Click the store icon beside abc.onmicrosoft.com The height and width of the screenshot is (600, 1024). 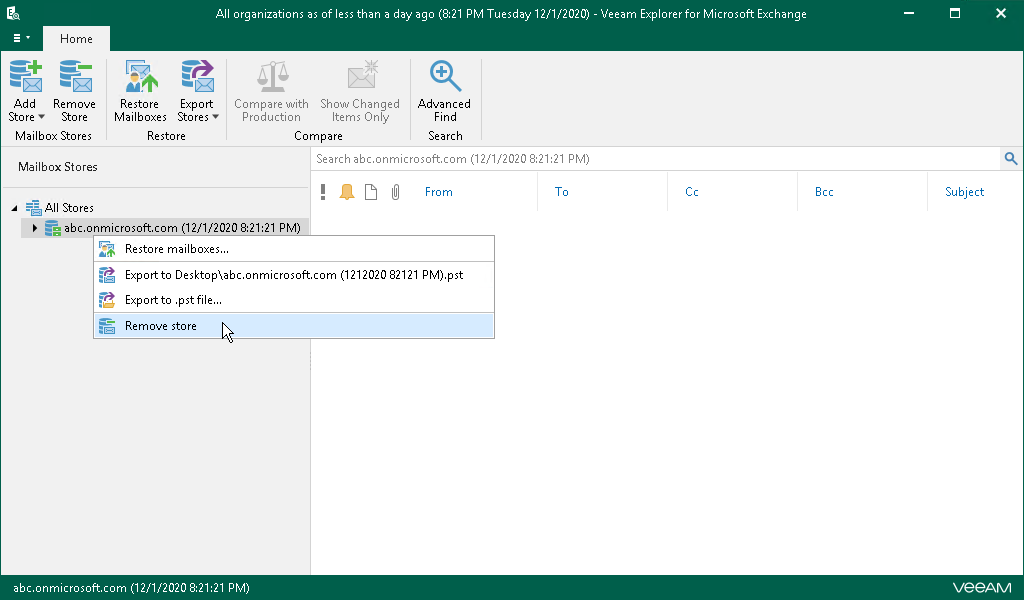click(x=52, y=228)
